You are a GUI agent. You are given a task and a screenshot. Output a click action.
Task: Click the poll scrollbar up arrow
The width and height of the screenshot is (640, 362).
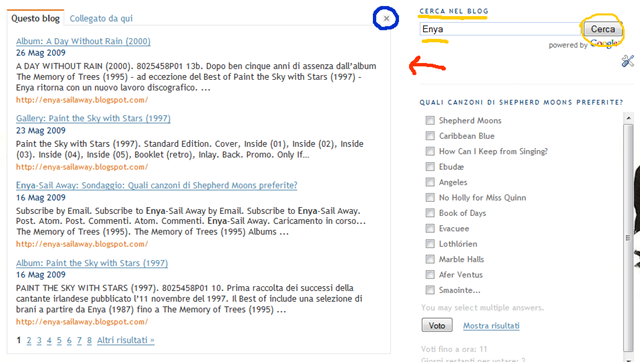(629, 118)
